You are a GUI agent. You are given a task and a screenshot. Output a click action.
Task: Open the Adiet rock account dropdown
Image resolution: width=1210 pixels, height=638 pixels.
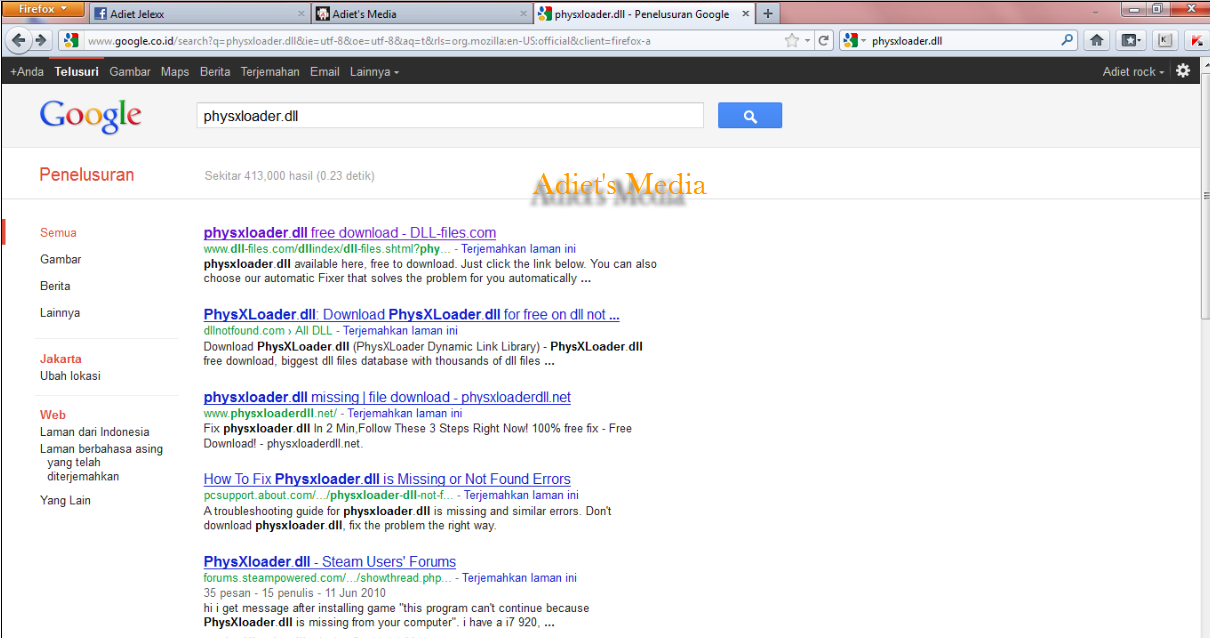pos(1133,72)
